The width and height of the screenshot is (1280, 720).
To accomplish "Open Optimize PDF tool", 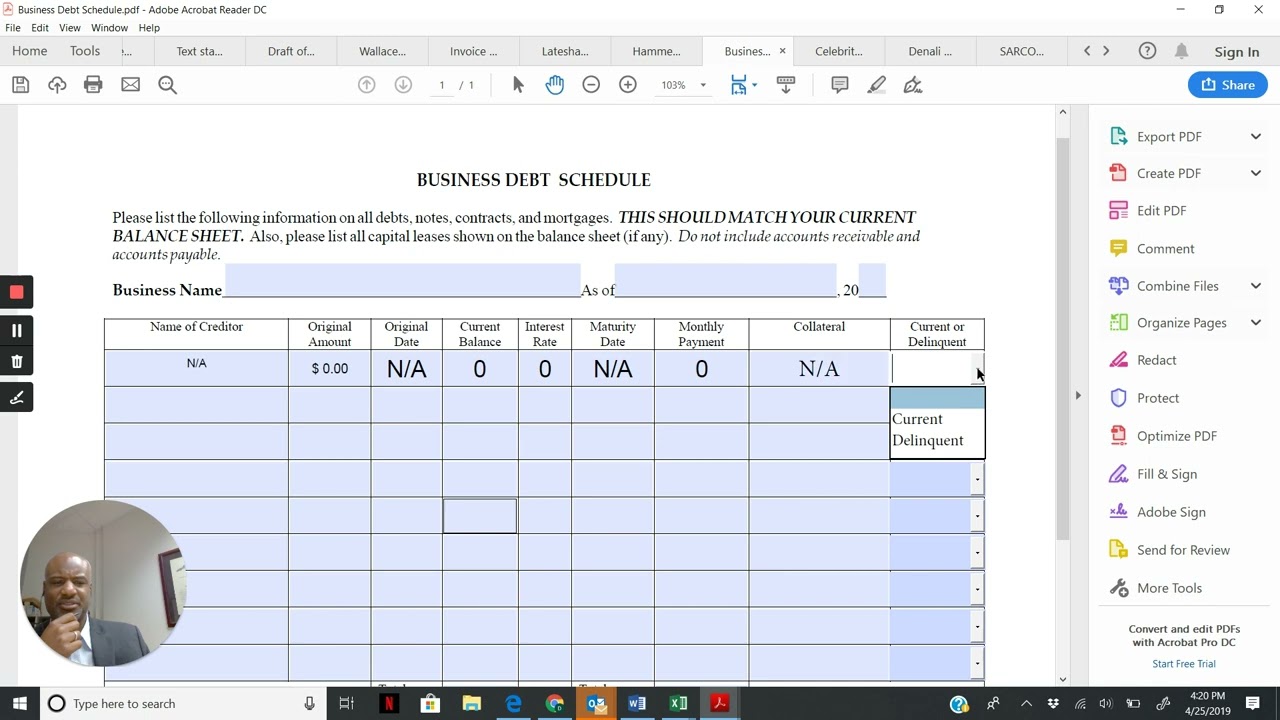I will point(1176,436).
